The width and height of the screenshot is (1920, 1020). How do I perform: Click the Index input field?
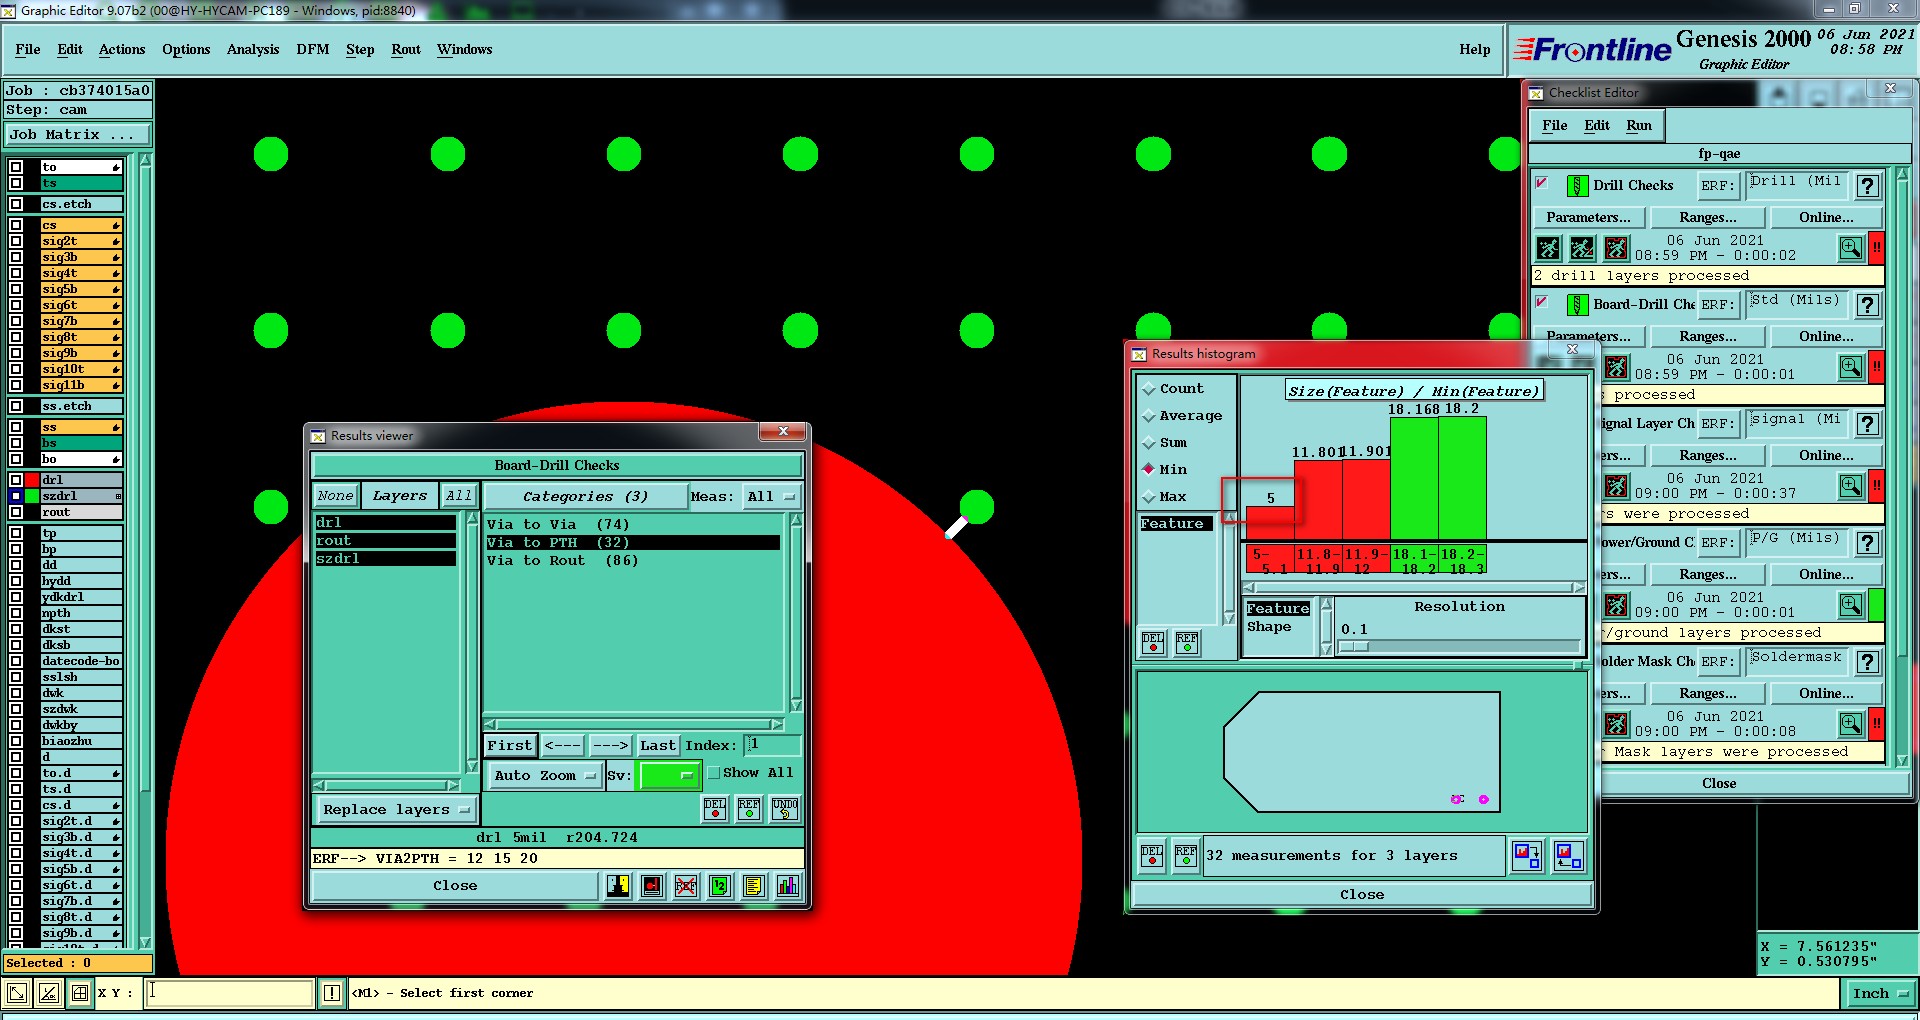[x=773, y=745]
